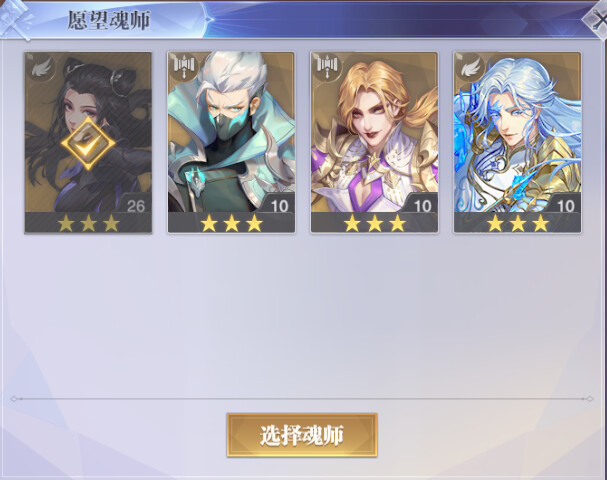Image resolution: width=607 pixels, height=480 pixels.
Task: Click the level 10 badge on the blonde card
Action: [x=422, y=206]
